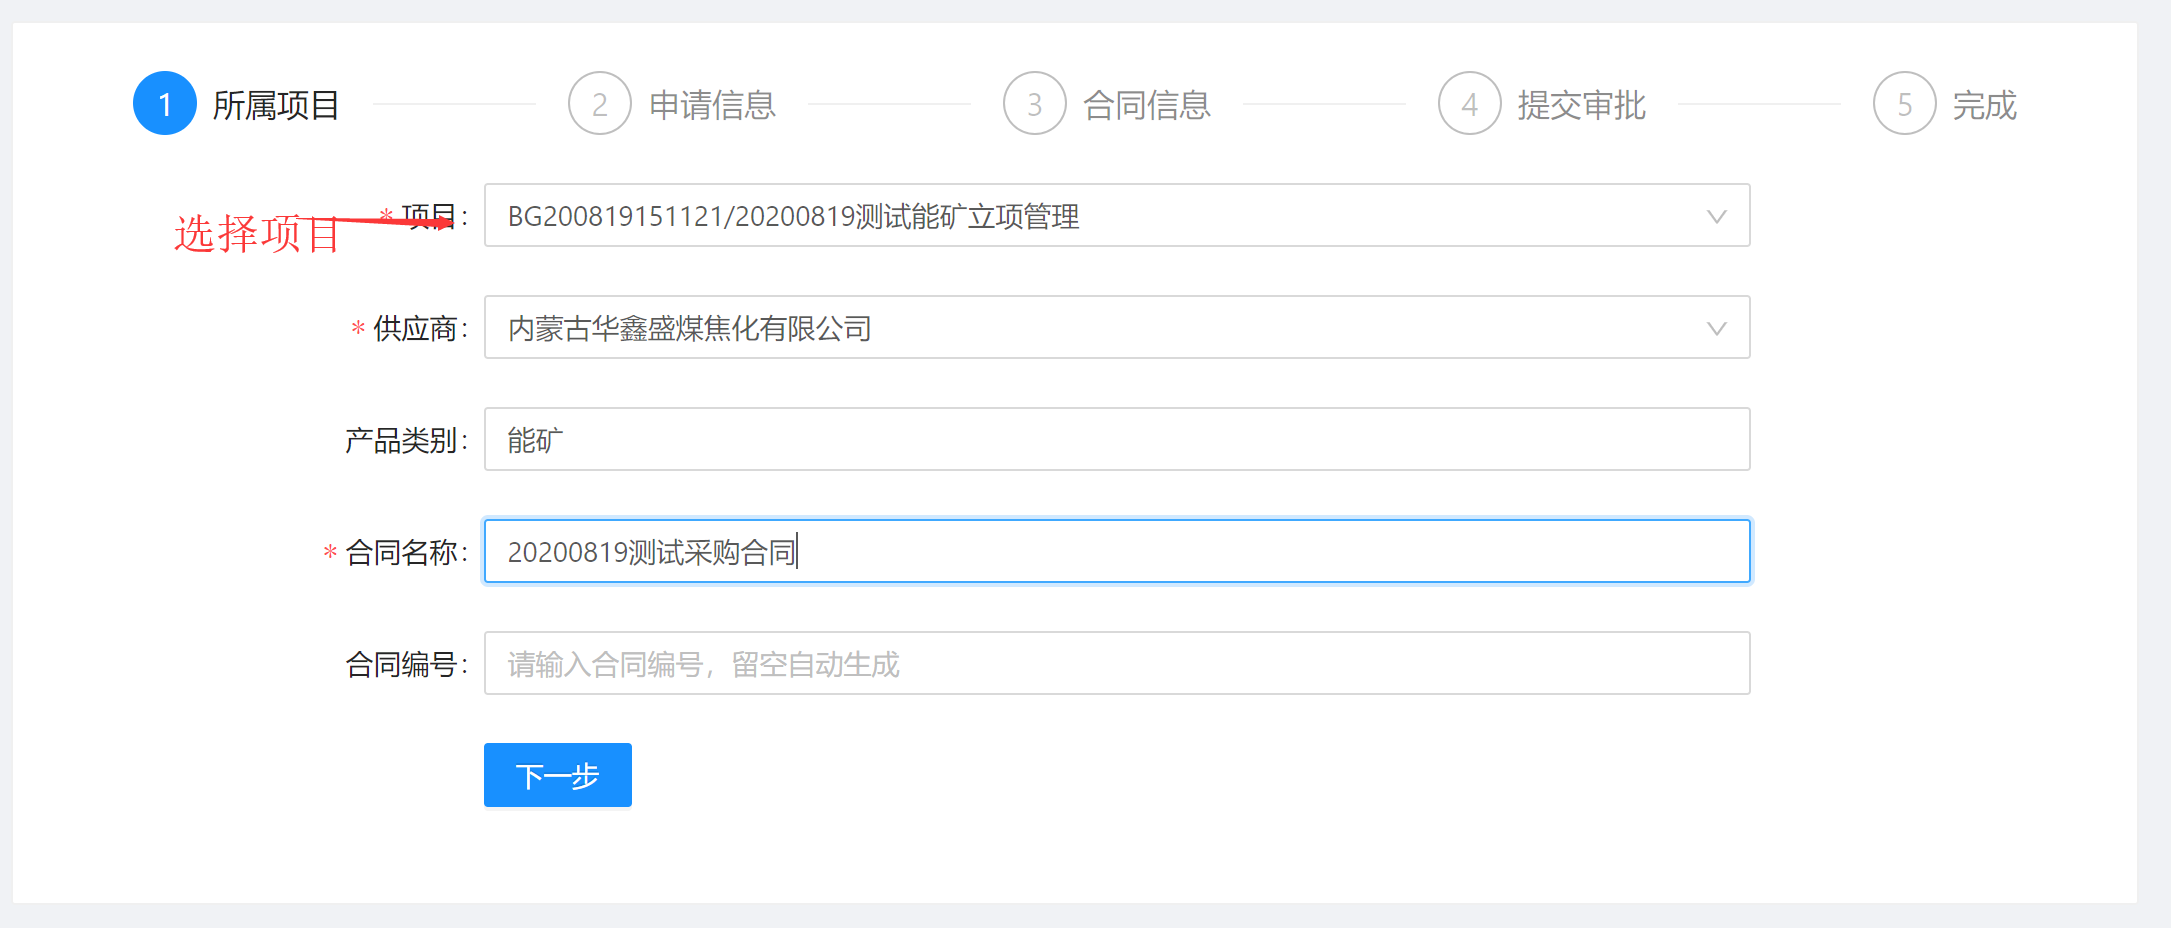Focus the 产品类别 field showing 能矿

1117,439
